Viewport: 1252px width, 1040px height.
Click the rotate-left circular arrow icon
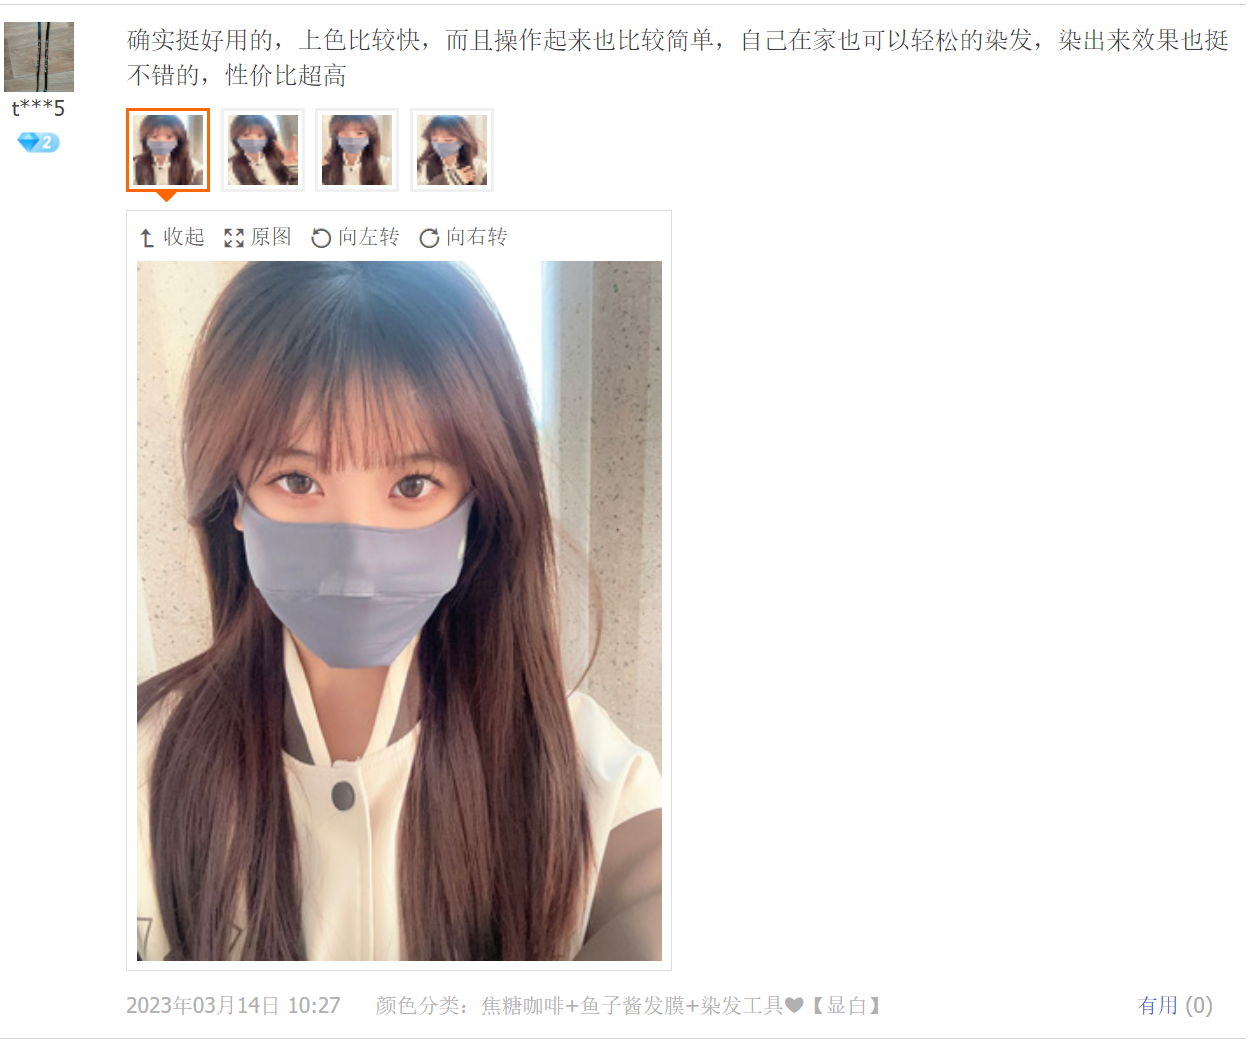coord(321,238)
